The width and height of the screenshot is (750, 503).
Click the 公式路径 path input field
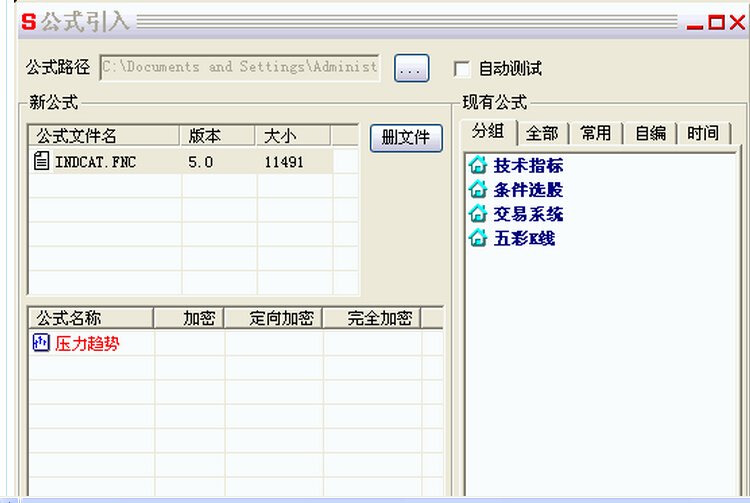[240, 67]
